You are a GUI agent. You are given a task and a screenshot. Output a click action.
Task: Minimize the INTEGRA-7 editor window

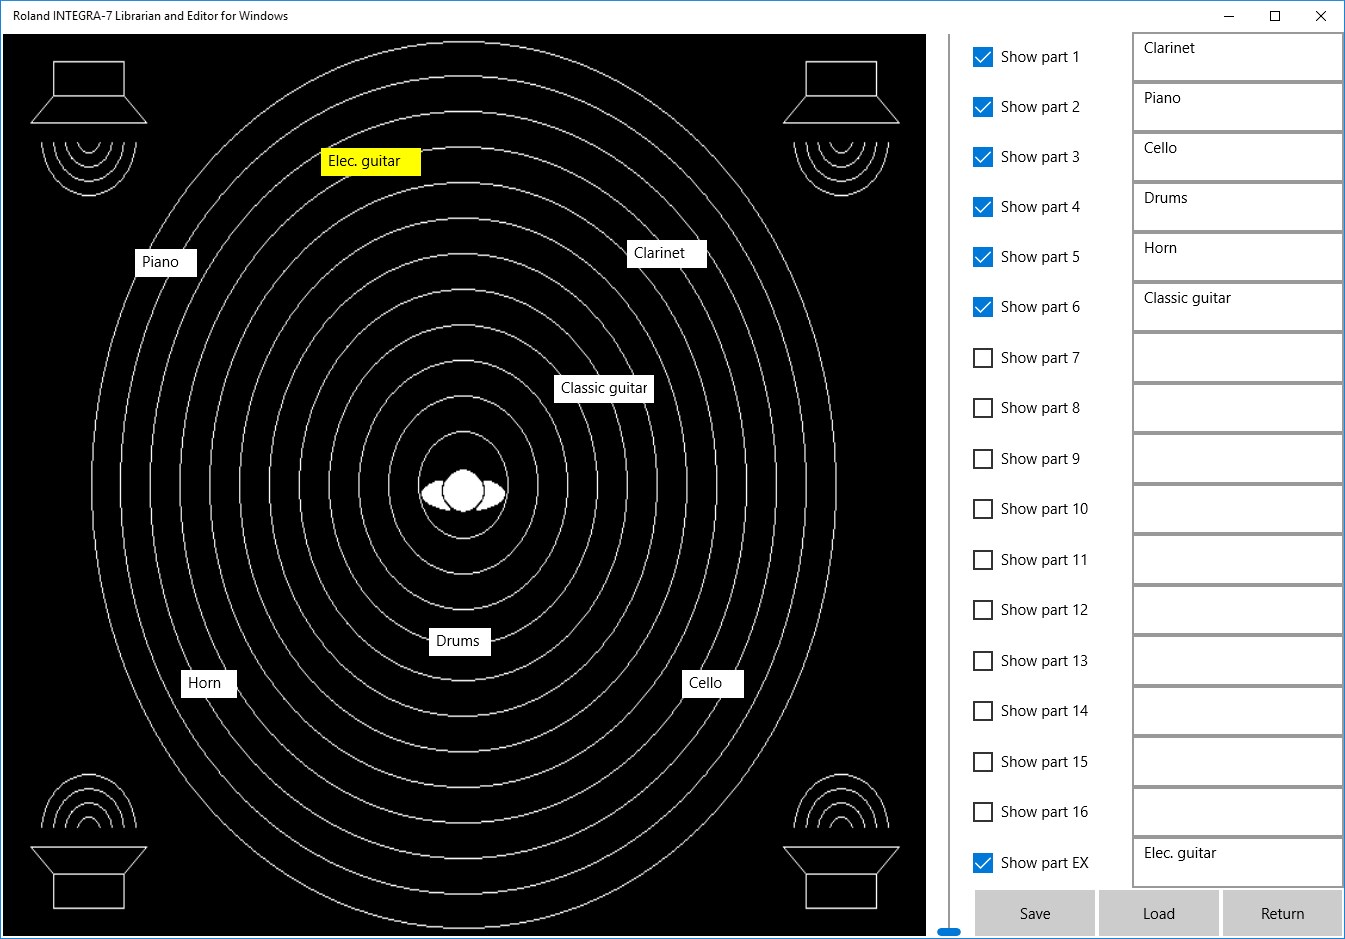point(1229,16)
